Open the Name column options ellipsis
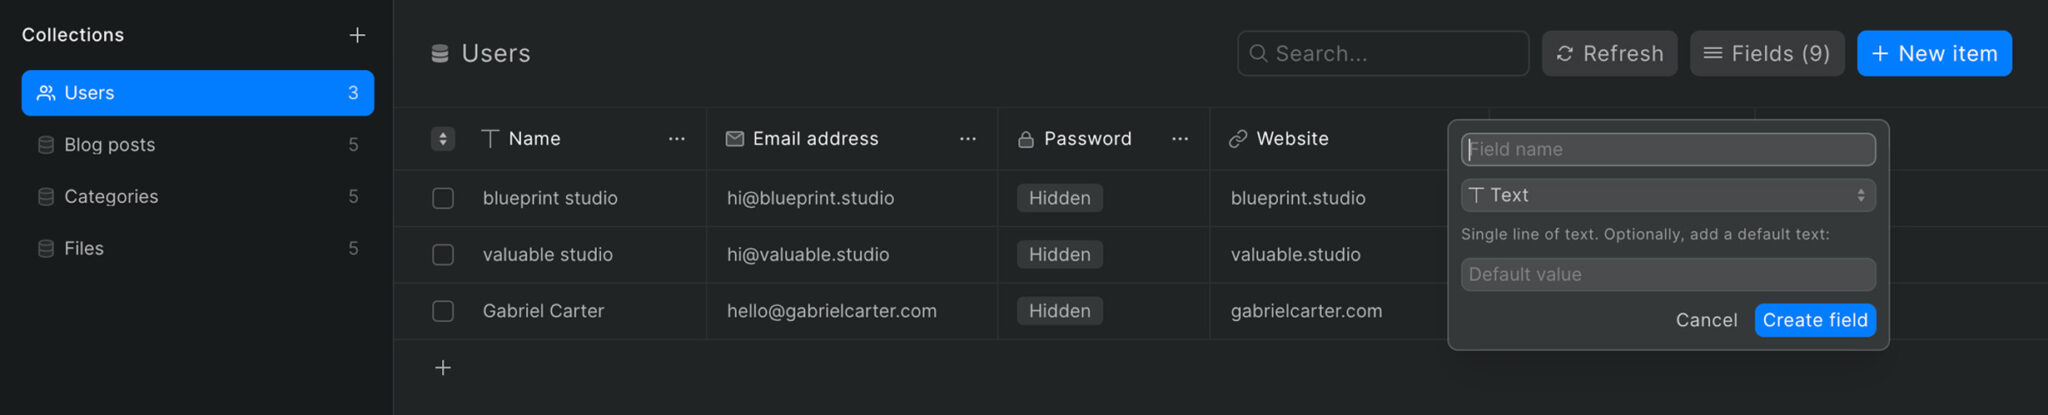Screen dimensions: 2048x415 click(x=677, y=139)
